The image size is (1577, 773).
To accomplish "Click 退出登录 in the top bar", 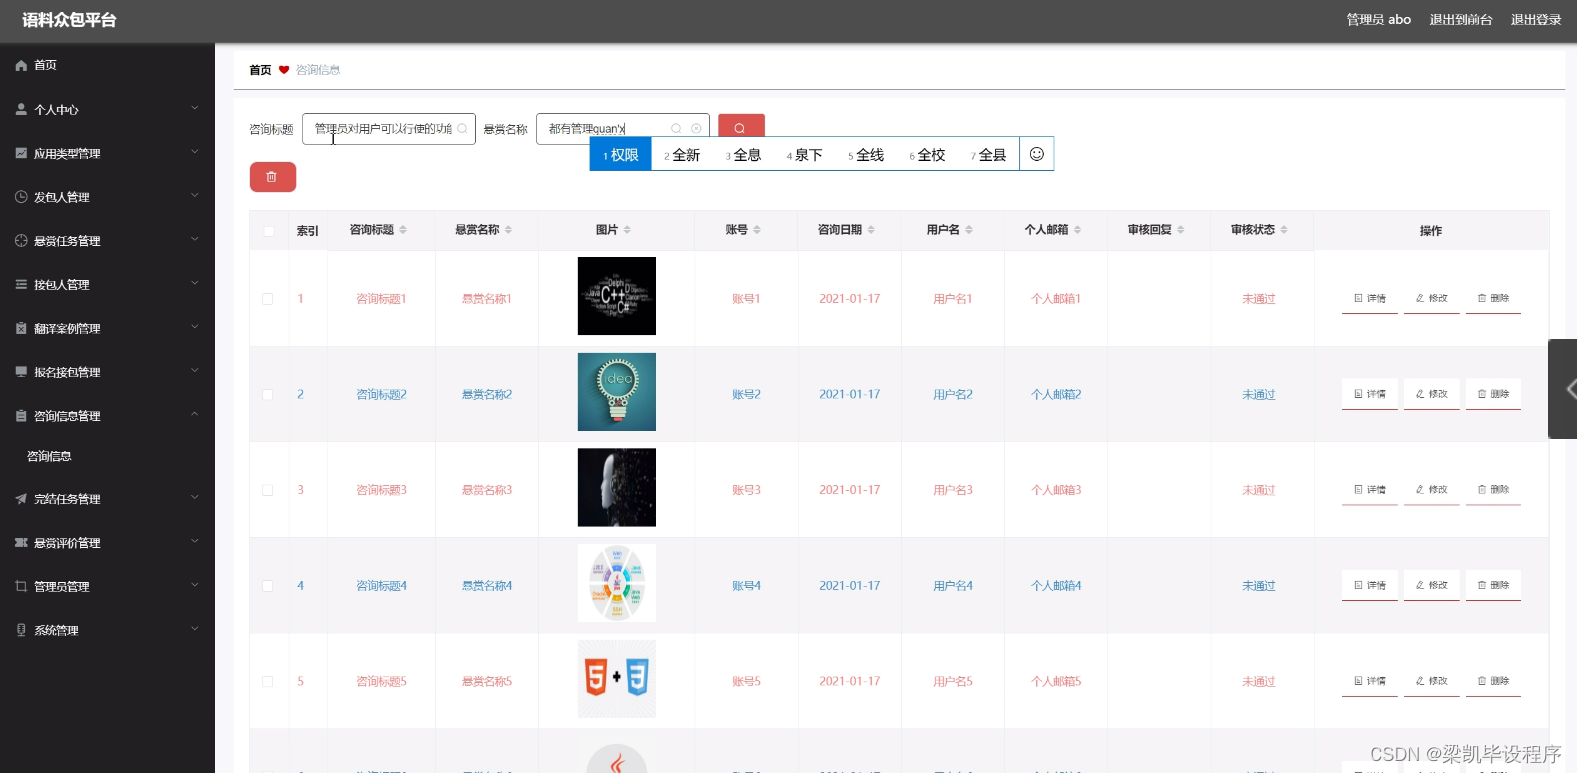I will pos(1536,20).
